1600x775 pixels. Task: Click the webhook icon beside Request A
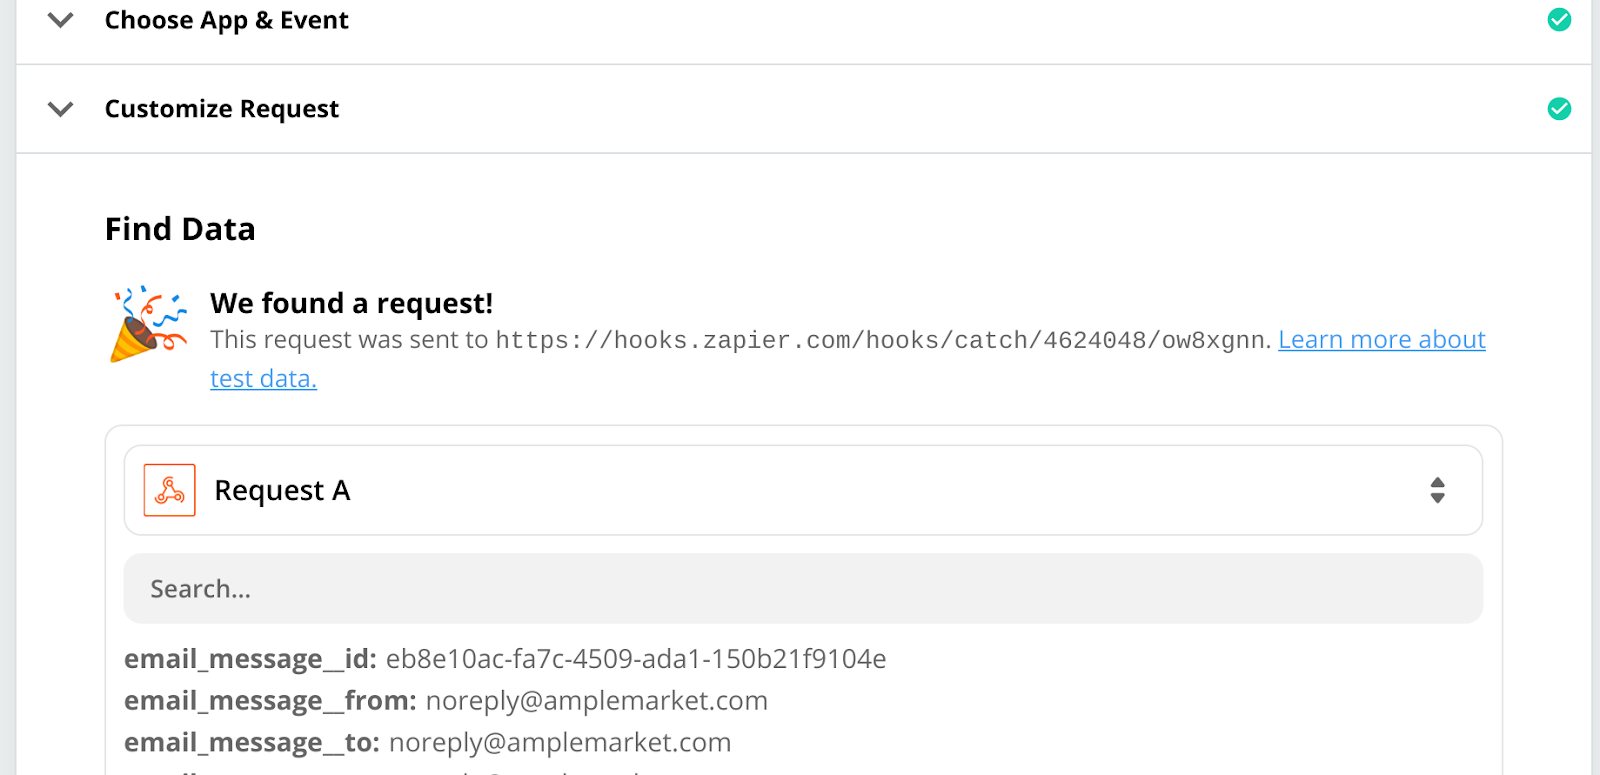169,490
